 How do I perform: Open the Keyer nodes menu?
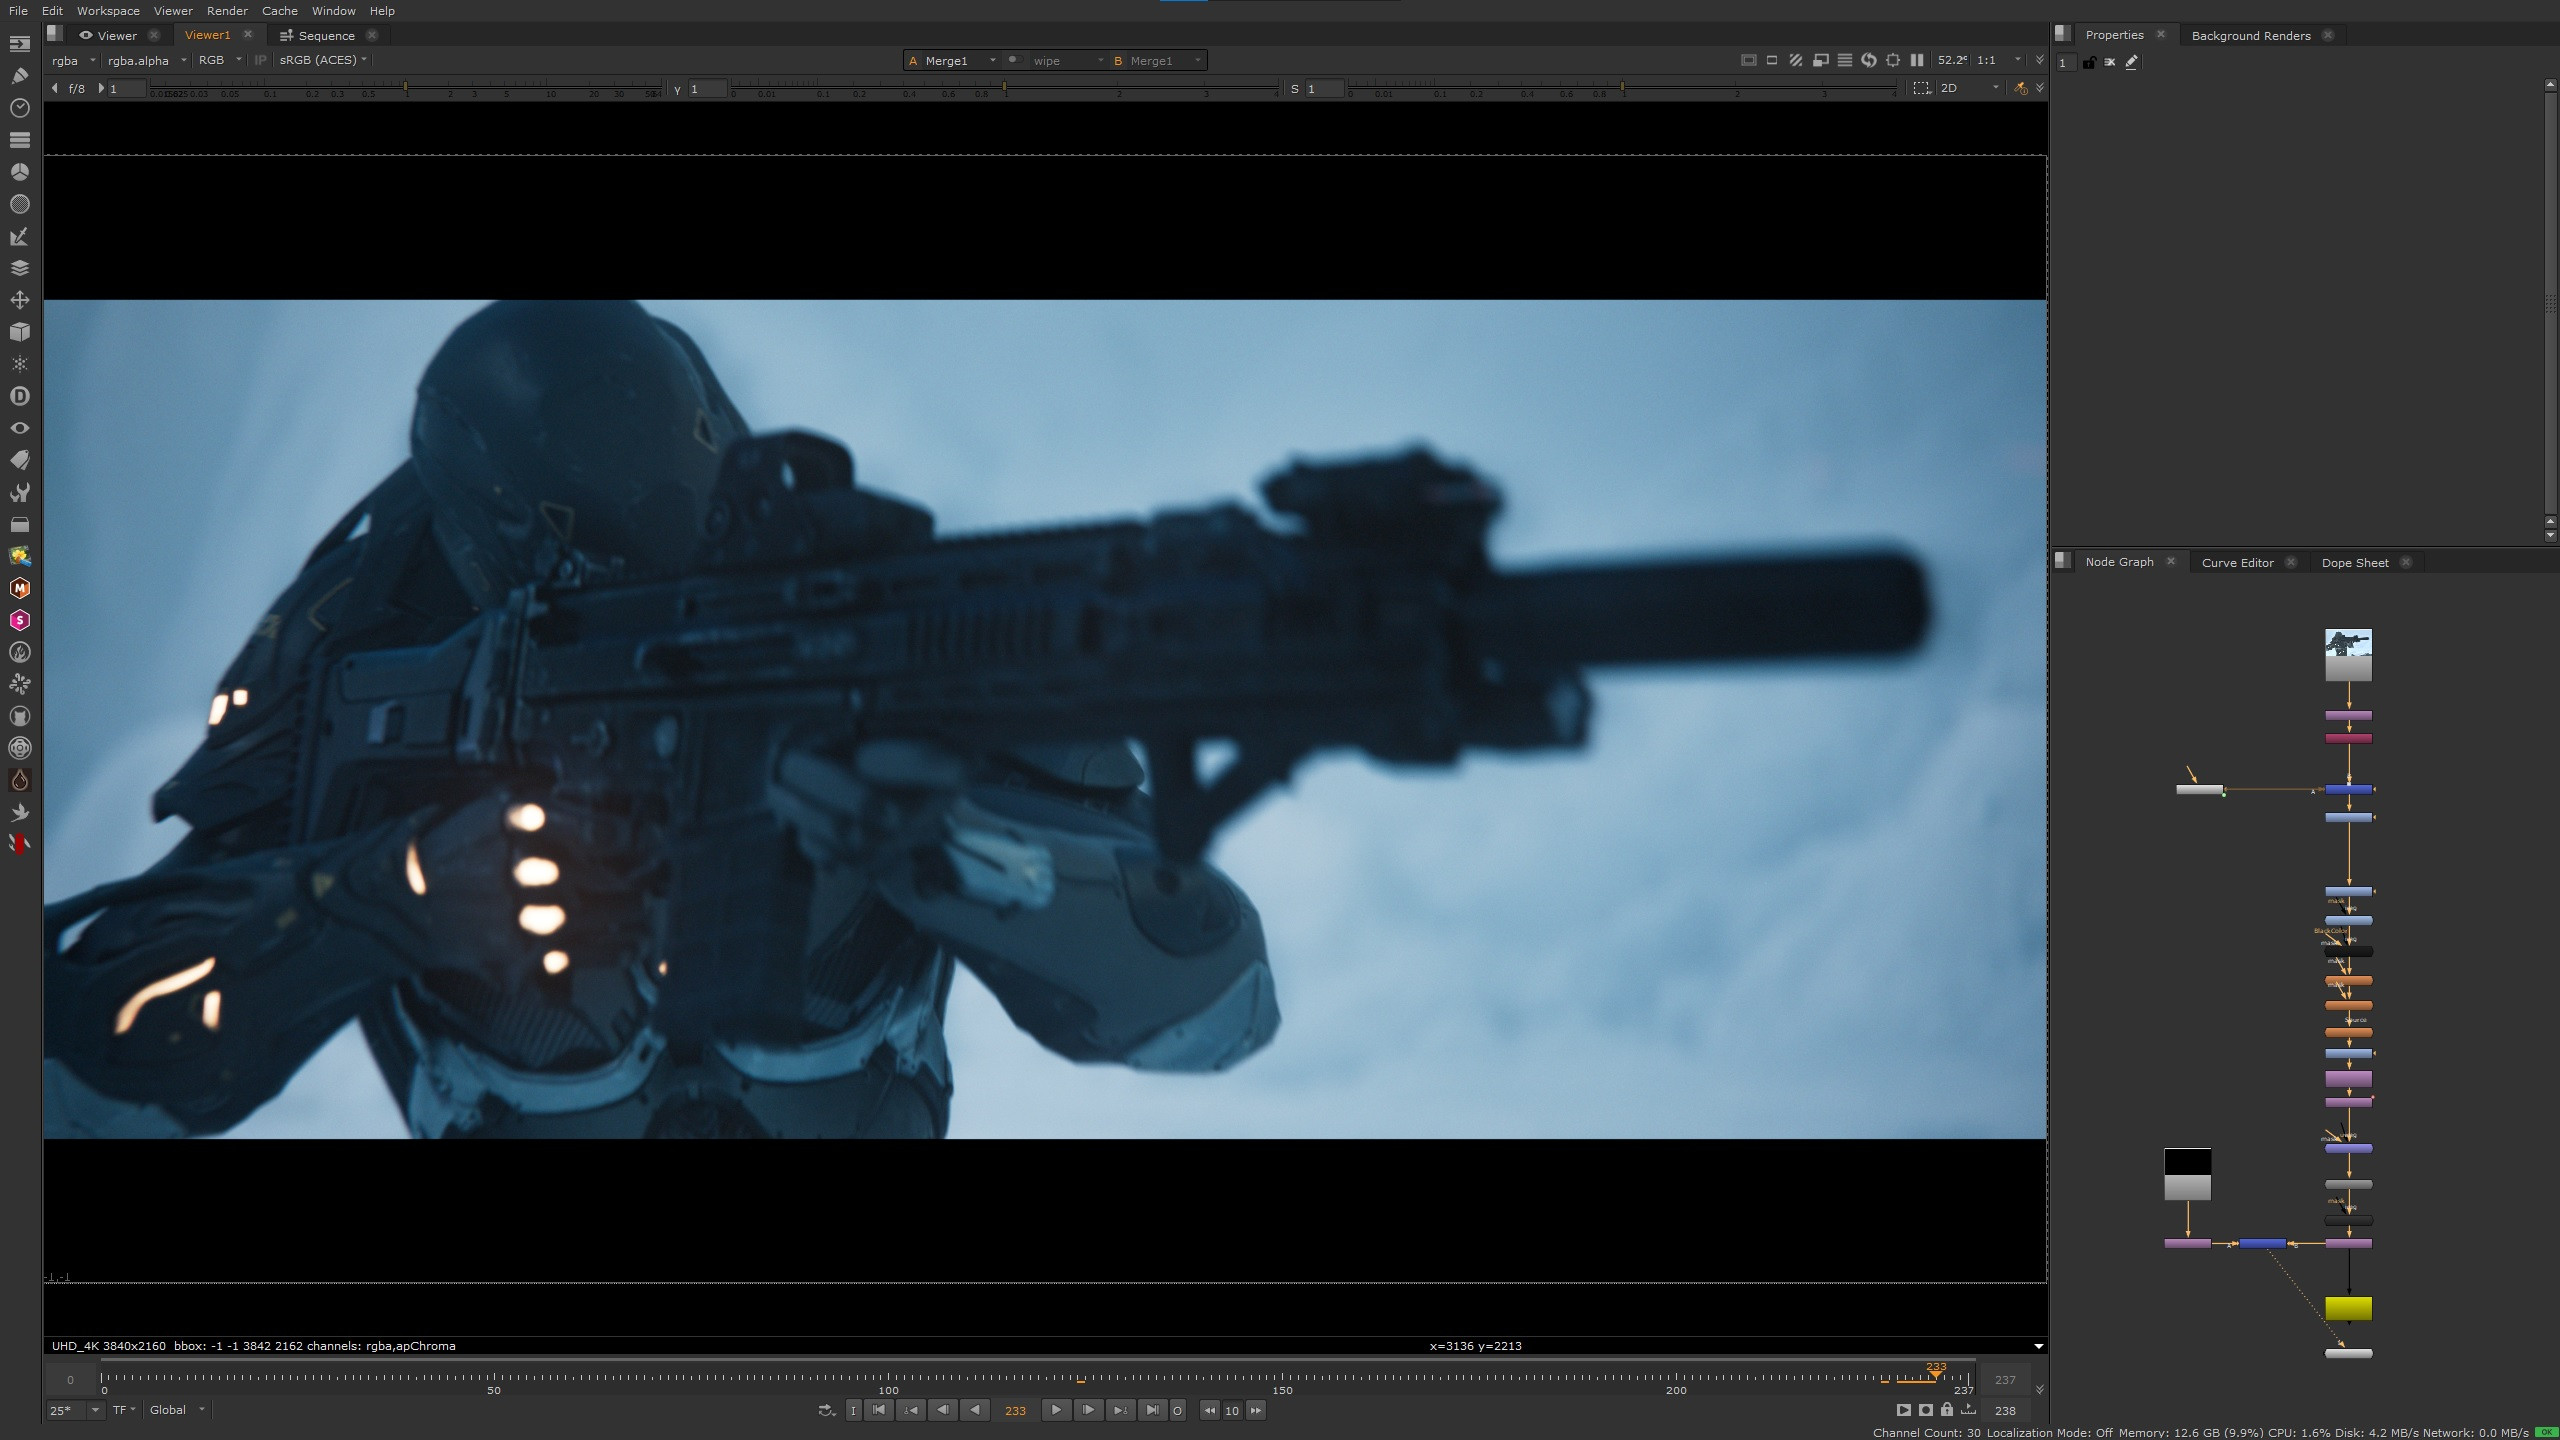coord(19,236)
